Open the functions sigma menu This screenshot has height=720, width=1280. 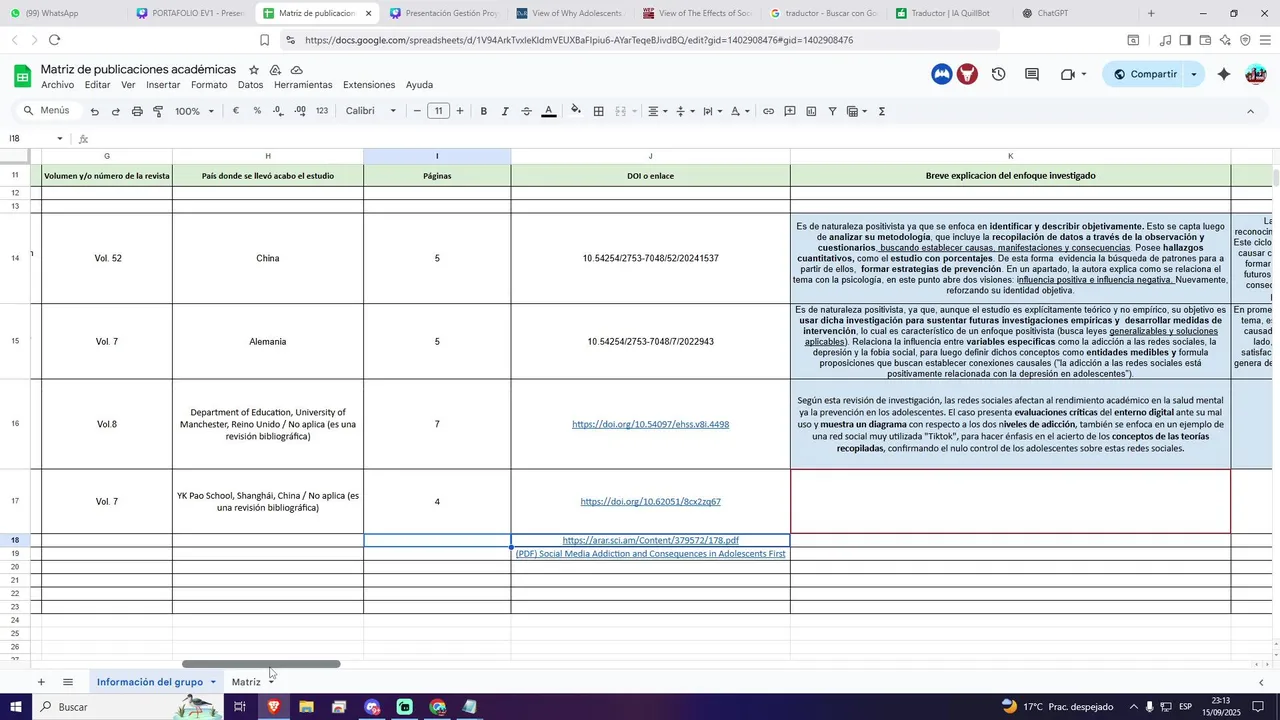click(882, 111)
